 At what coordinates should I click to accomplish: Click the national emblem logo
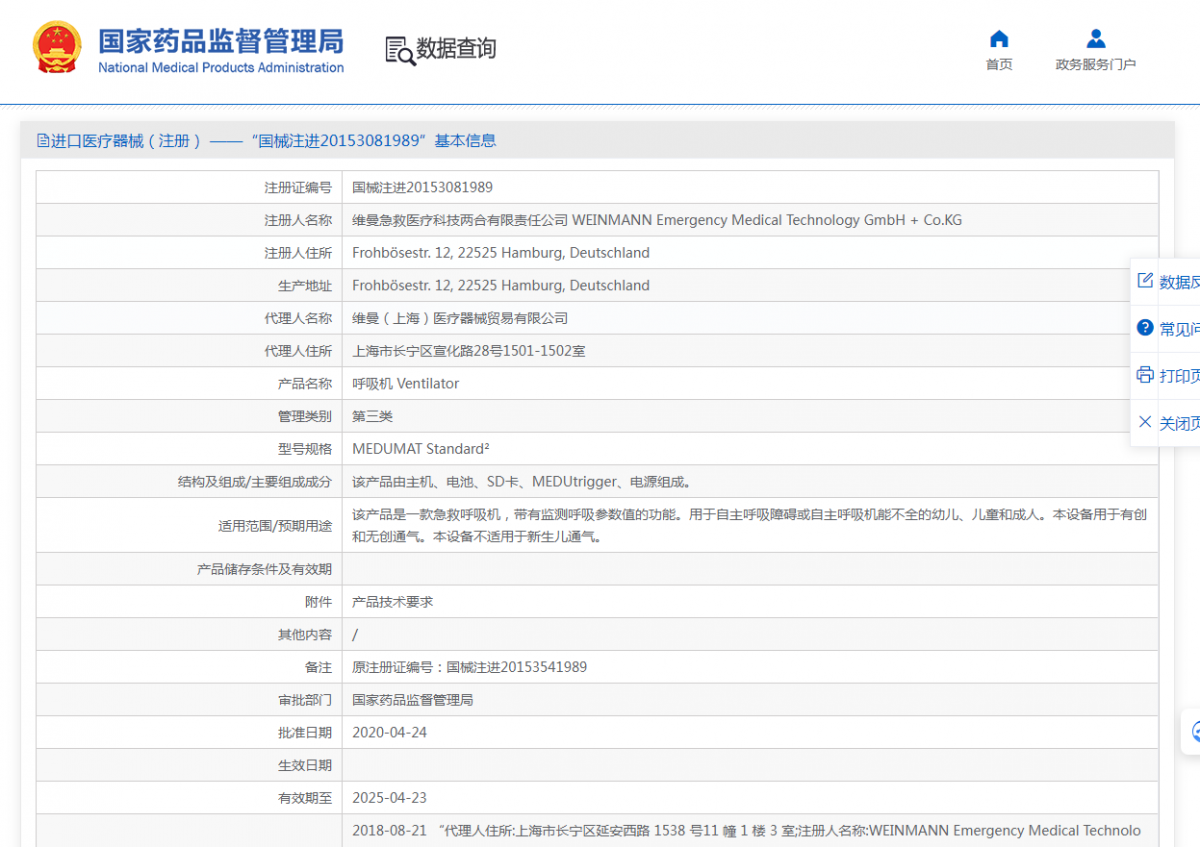[57, 47]
